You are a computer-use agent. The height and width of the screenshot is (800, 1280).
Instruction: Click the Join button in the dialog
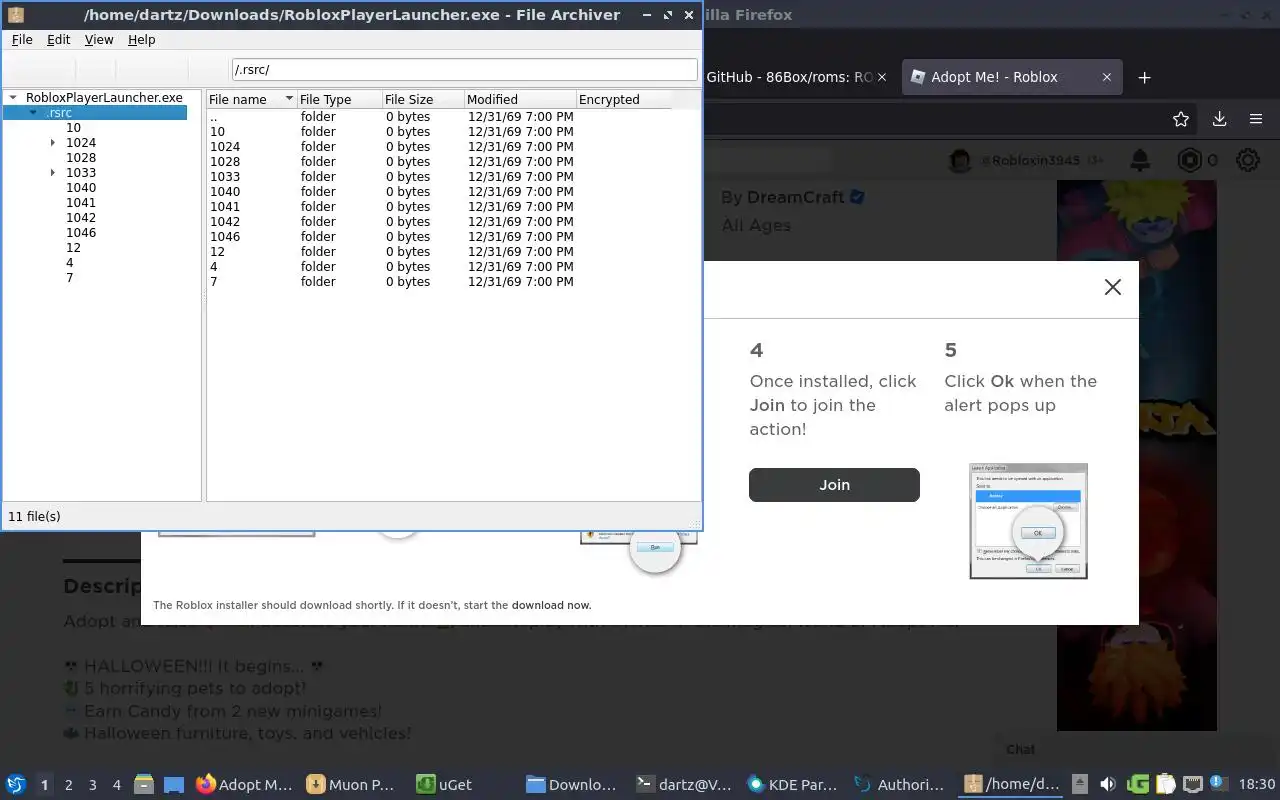pyautogui.click(x=834, y=485)
